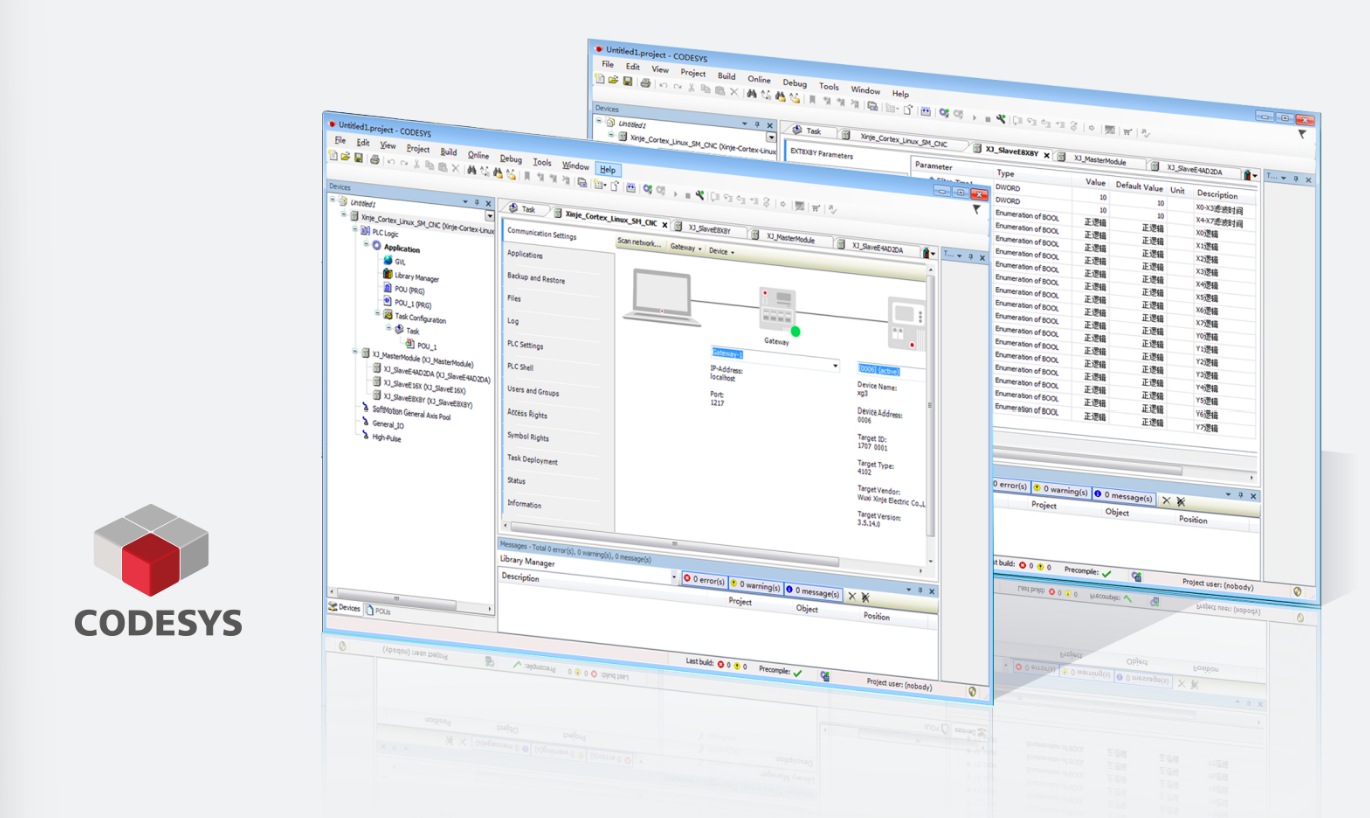Collapse PLC Logic node in front tree
This screenshot has height=818, width=1370.
[x=355, y=229]
